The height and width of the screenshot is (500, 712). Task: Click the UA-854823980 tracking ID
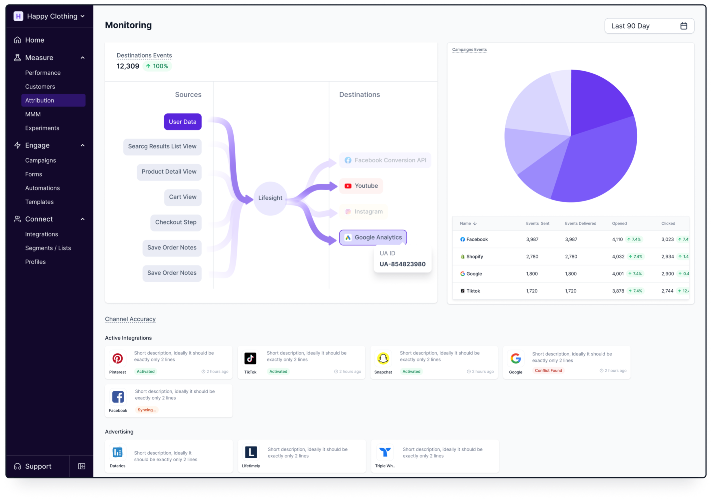coord(402,264)
